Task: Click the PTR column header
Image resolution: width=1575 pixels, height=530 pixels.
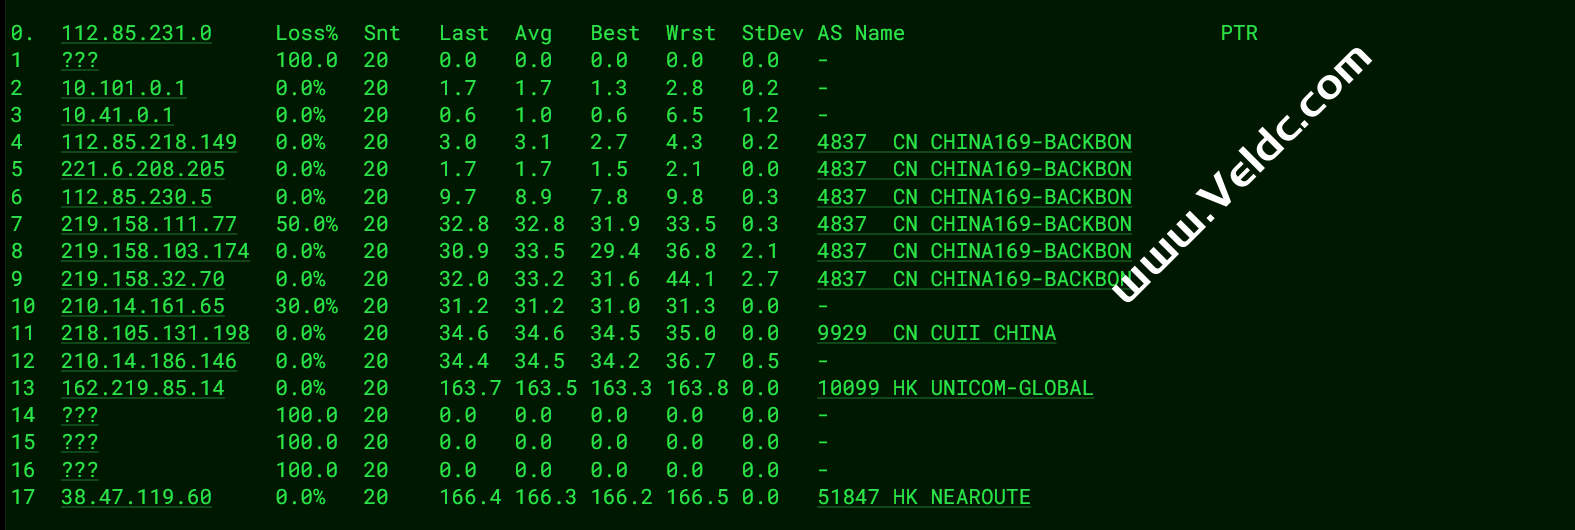Action: click(1239, 33)
